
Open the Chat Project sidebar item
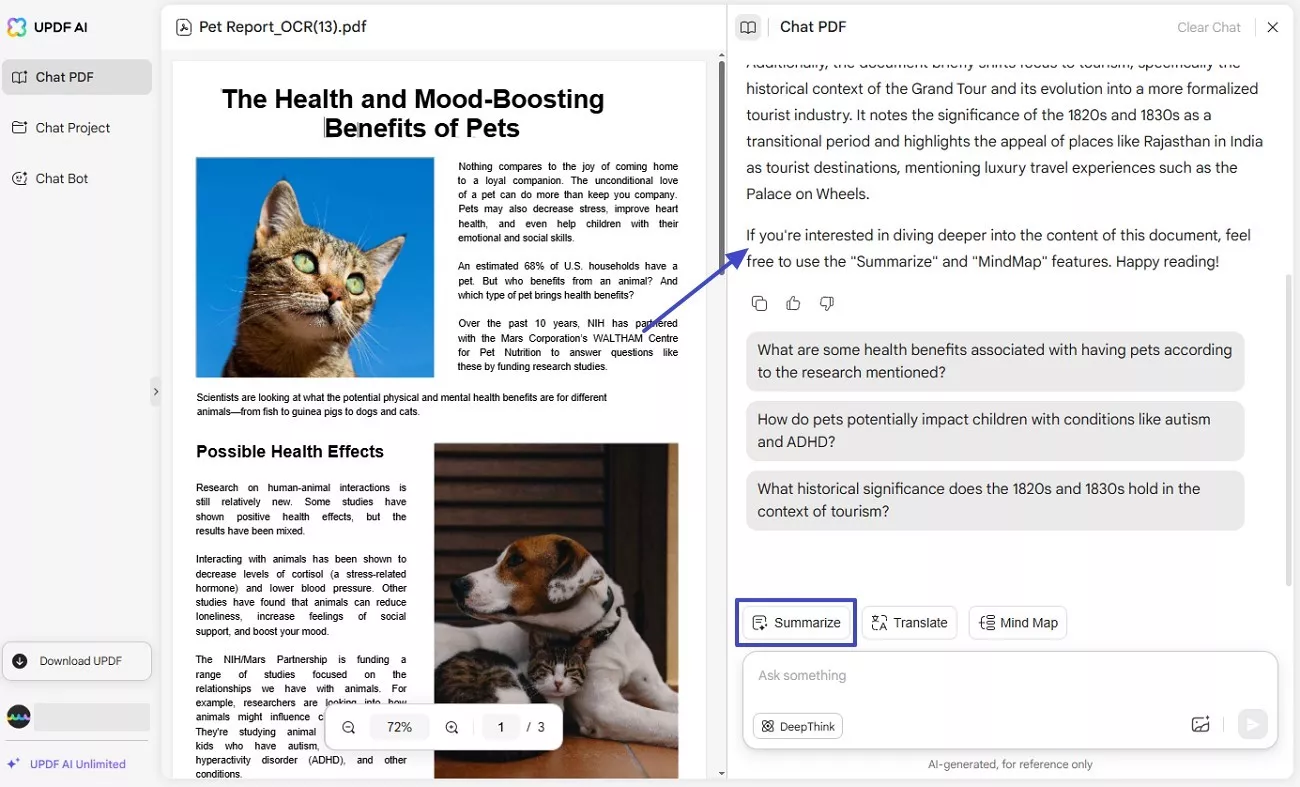click(77, 128)
